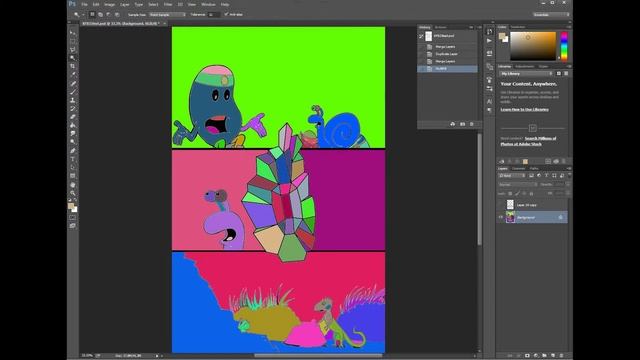Toggle lock image pixels
This screenshot has height=360, width=640.
(x=517, y=193)
